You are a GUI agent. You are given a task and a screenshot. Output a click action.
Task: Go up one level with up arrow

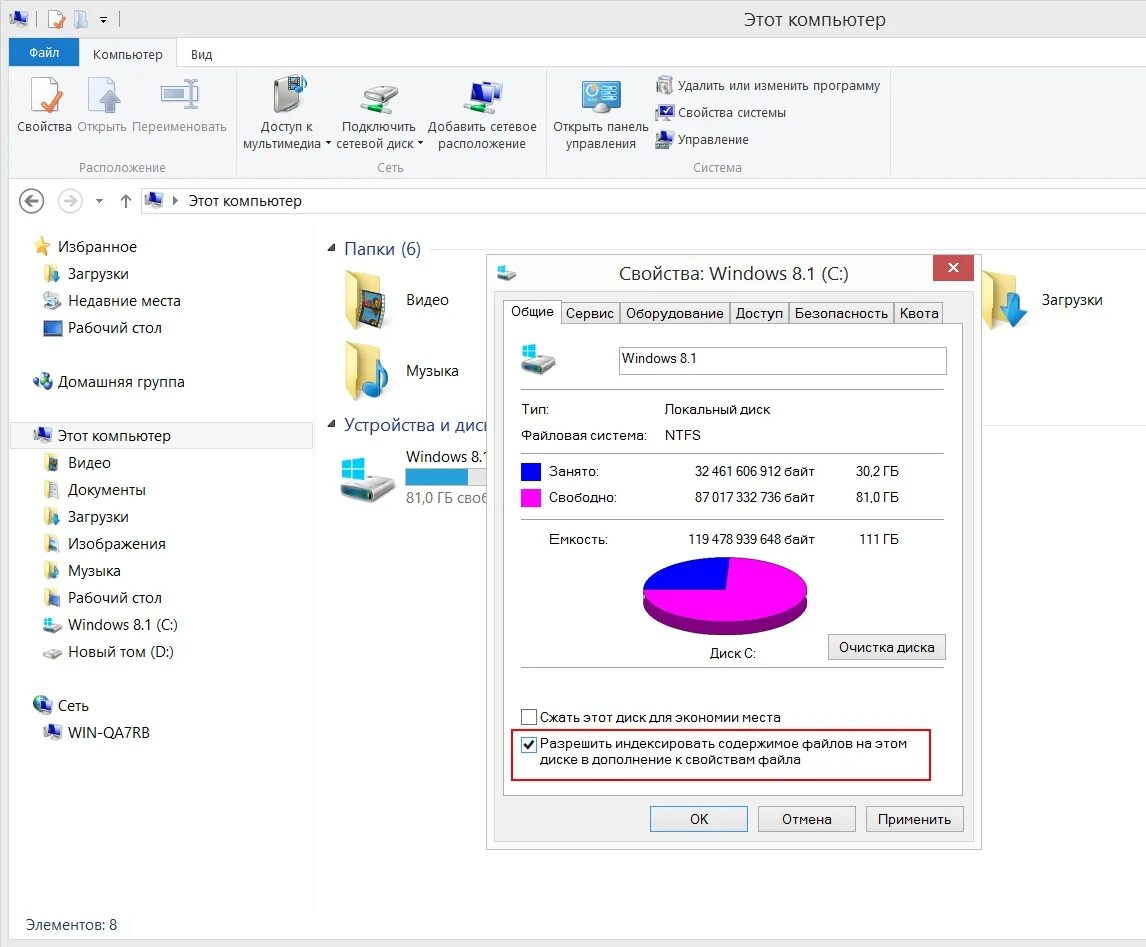pyautogui.click(x=126, y=201)
